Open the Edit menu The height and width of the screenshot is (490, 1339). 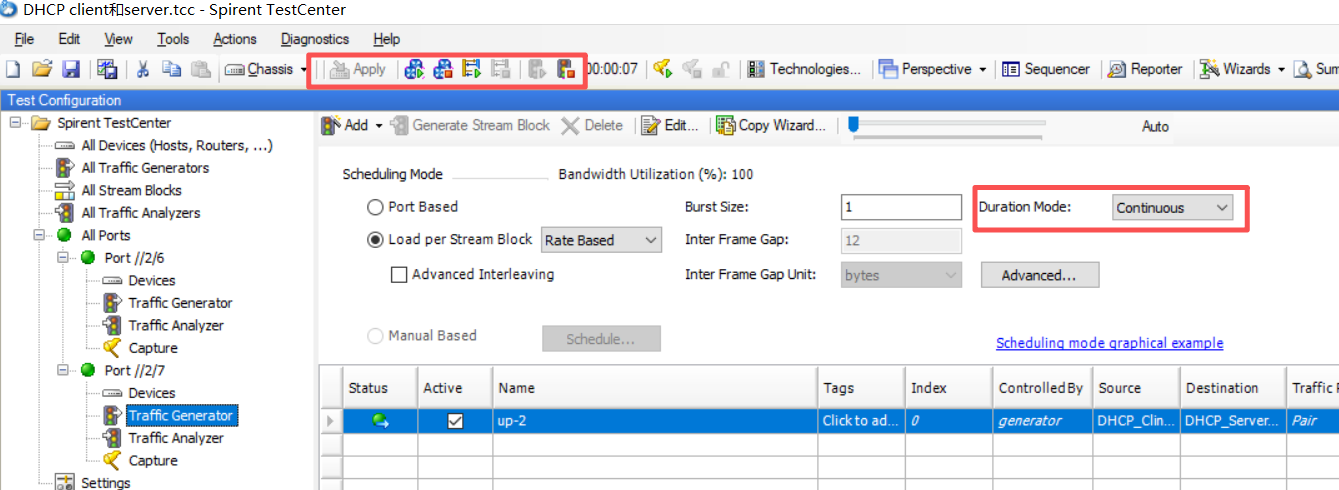point(69,39)
